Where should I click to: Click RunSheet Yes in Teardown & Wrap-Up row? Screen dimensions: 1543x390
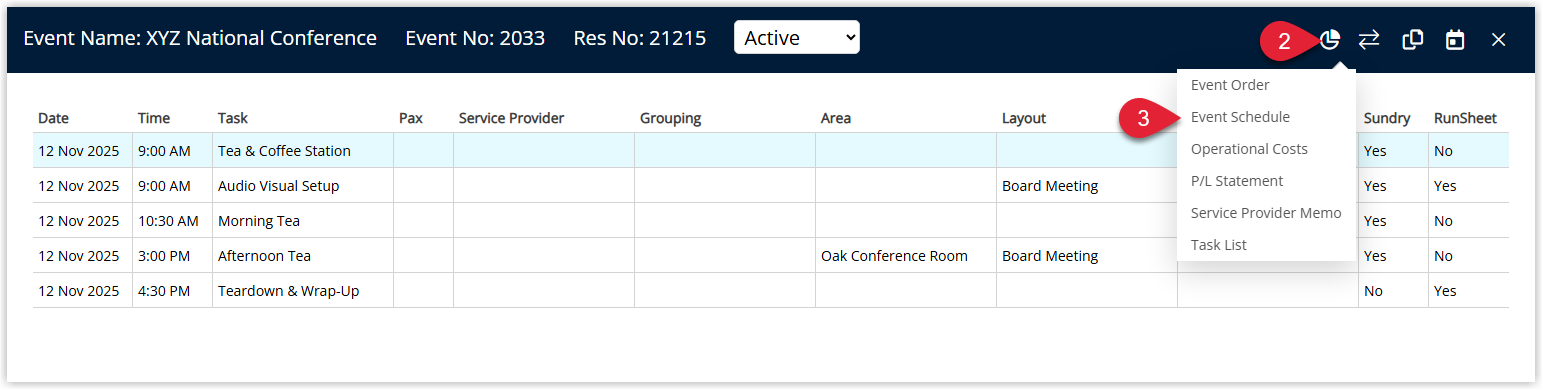pyautogui.click(x=1445, y=291)
